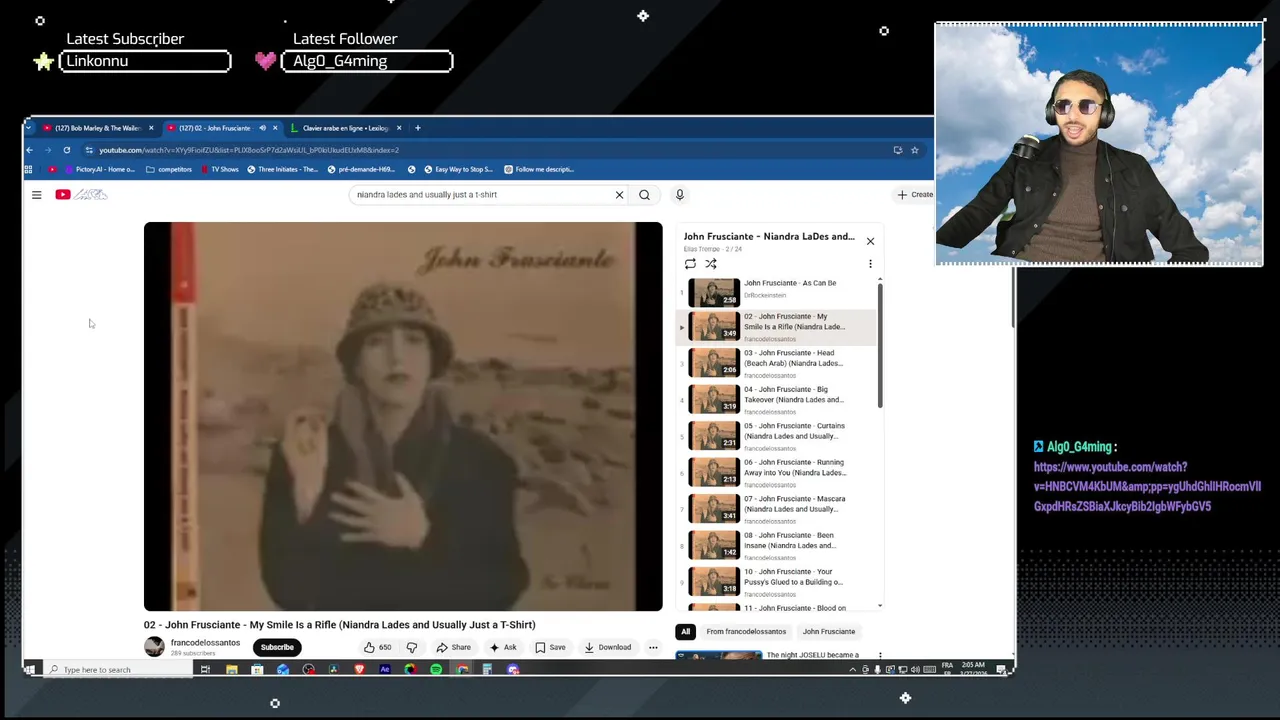Image resolution: width=1280 pixels, height=720 pixels.
Task: Click the taskbar search box
Action: 118,670
